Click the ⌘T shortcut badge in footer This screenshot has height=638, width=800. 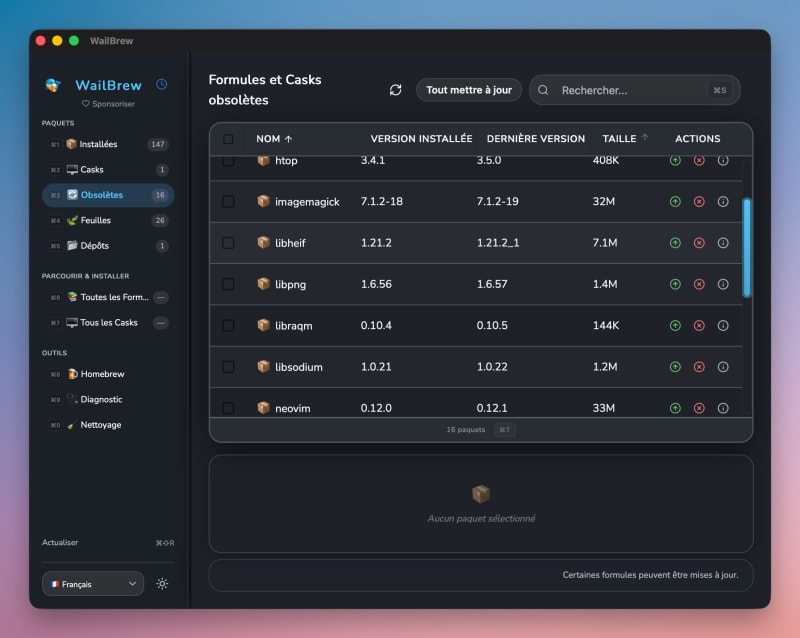[x=505, y=430]
